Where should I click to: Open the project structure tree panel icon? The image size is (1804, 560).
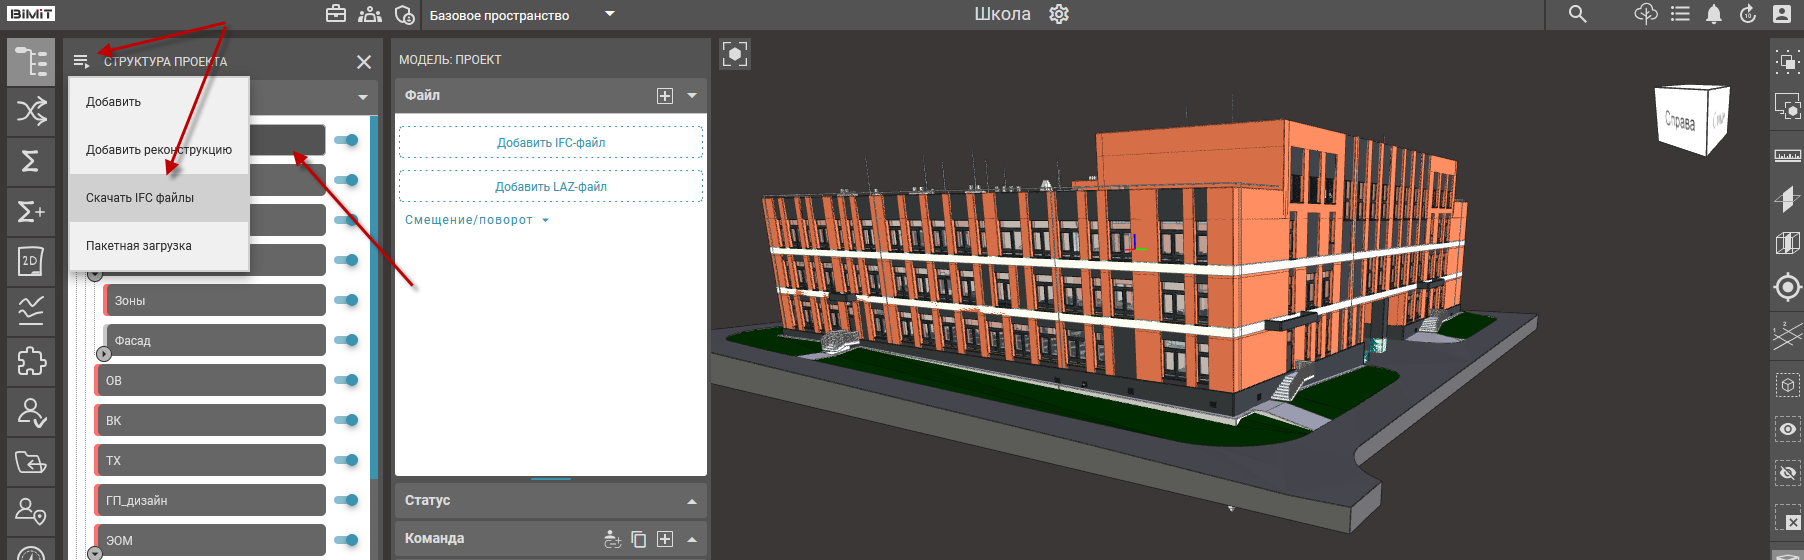pos(31,62)
